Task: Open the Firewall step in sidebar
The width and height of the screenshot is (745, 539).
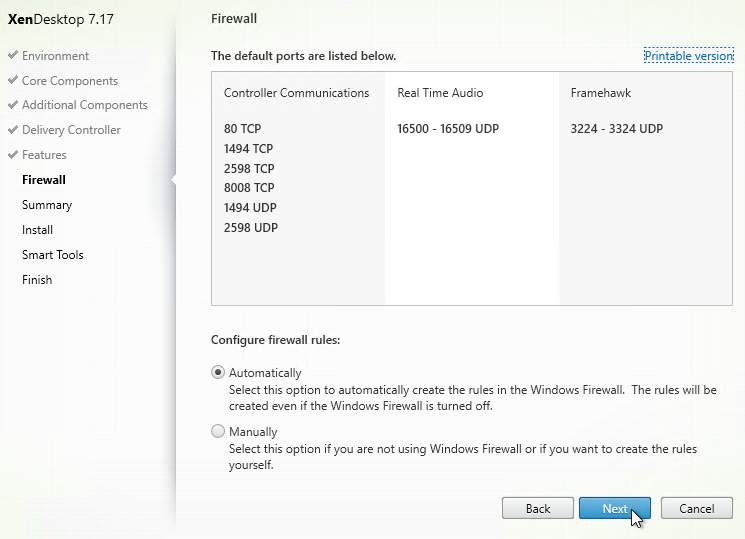Action: click(44, 180)
